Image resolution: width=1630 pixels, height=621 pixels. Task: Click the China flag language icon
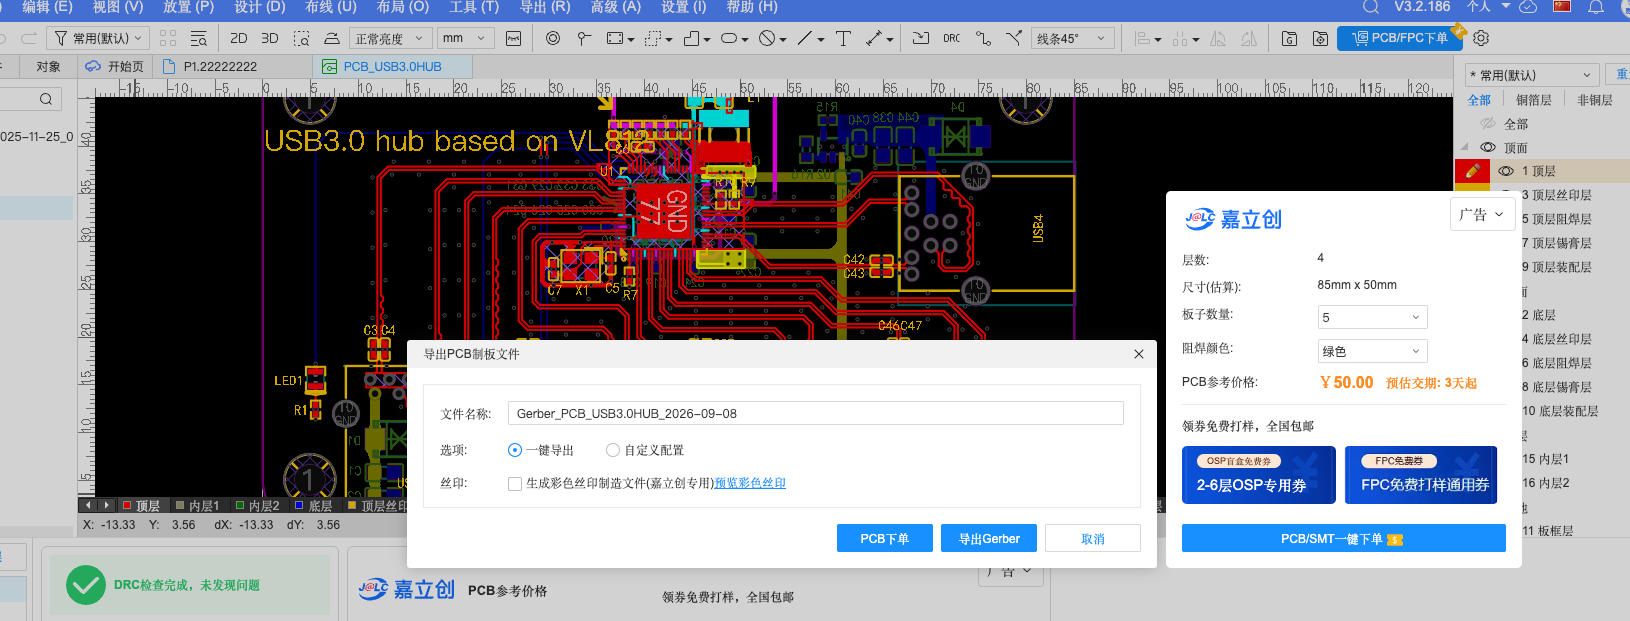click(1562, 6)
